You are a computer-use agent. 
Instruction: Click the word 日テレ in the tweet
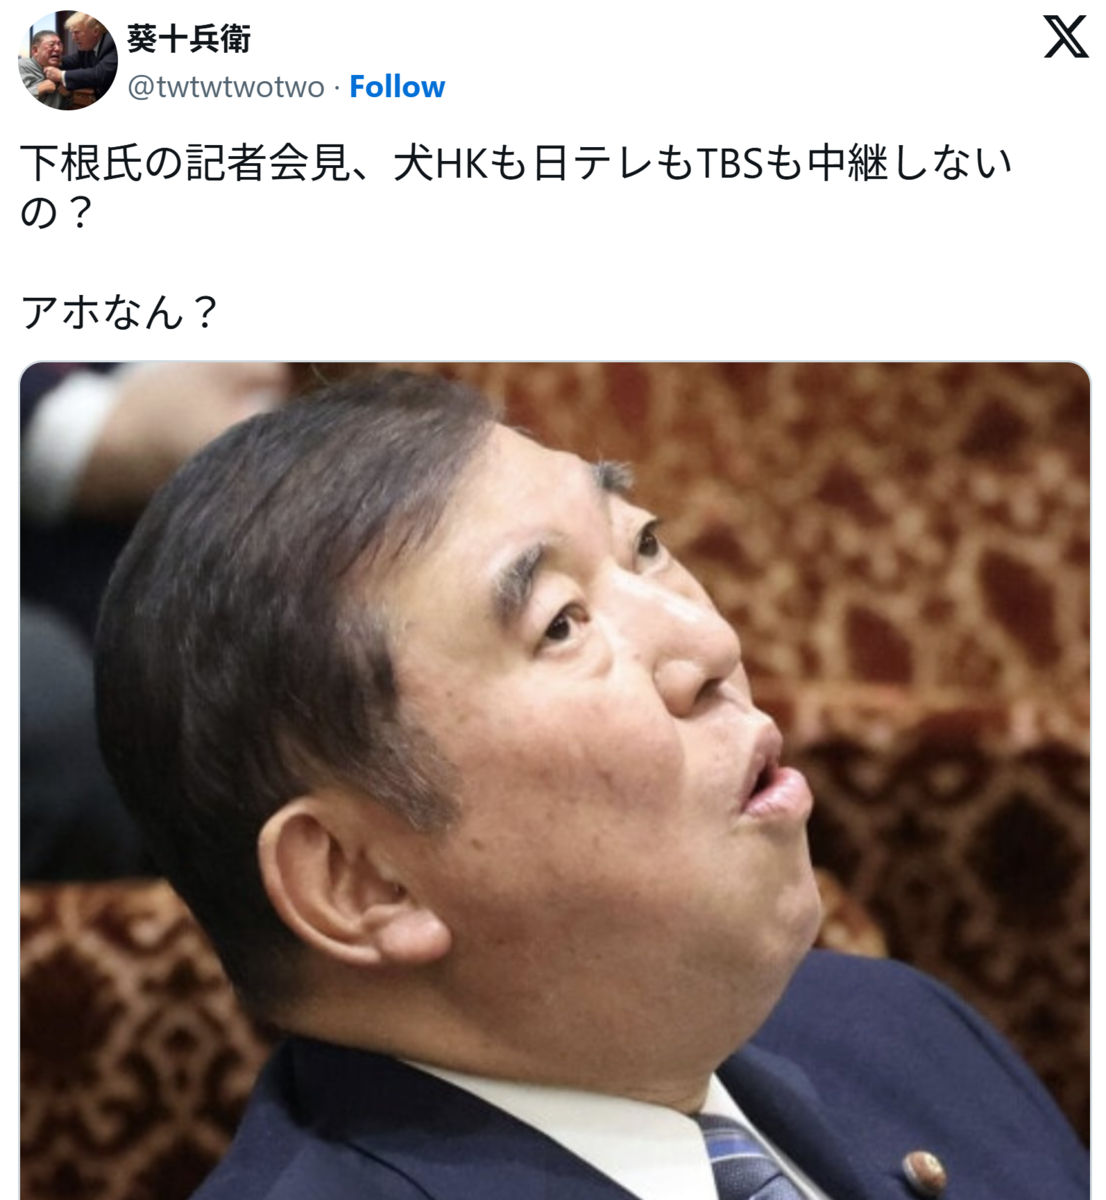[x=591, y=165]
